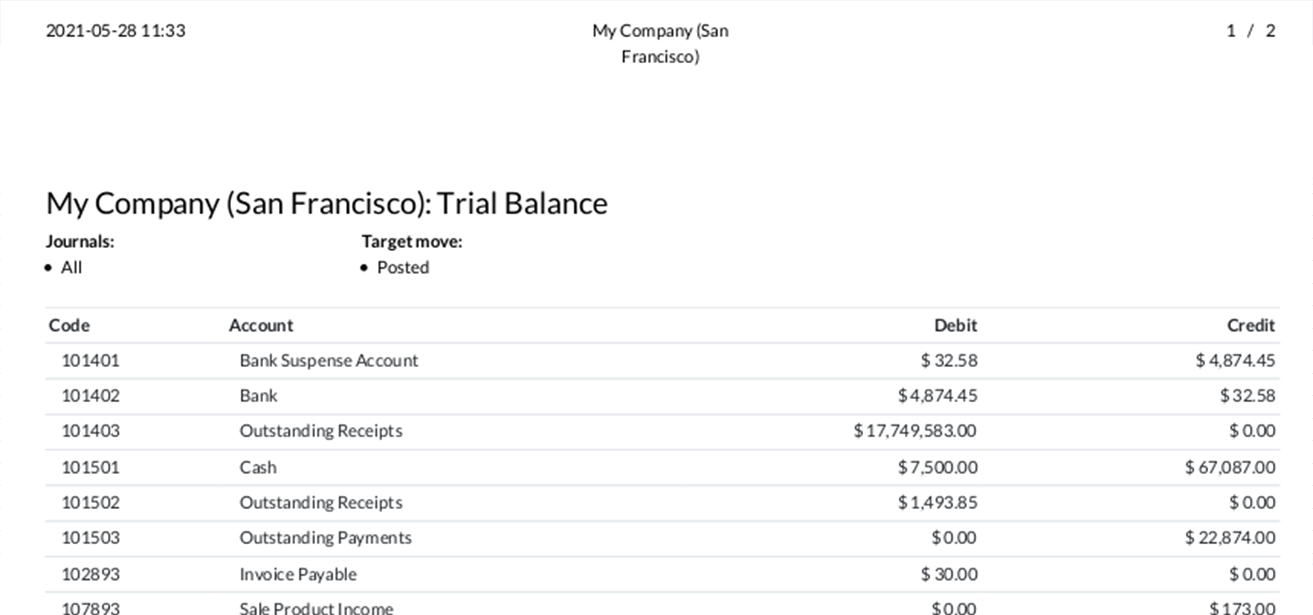
Task: Select the Bank Suspense Account row name
Action: coord(329,360)
